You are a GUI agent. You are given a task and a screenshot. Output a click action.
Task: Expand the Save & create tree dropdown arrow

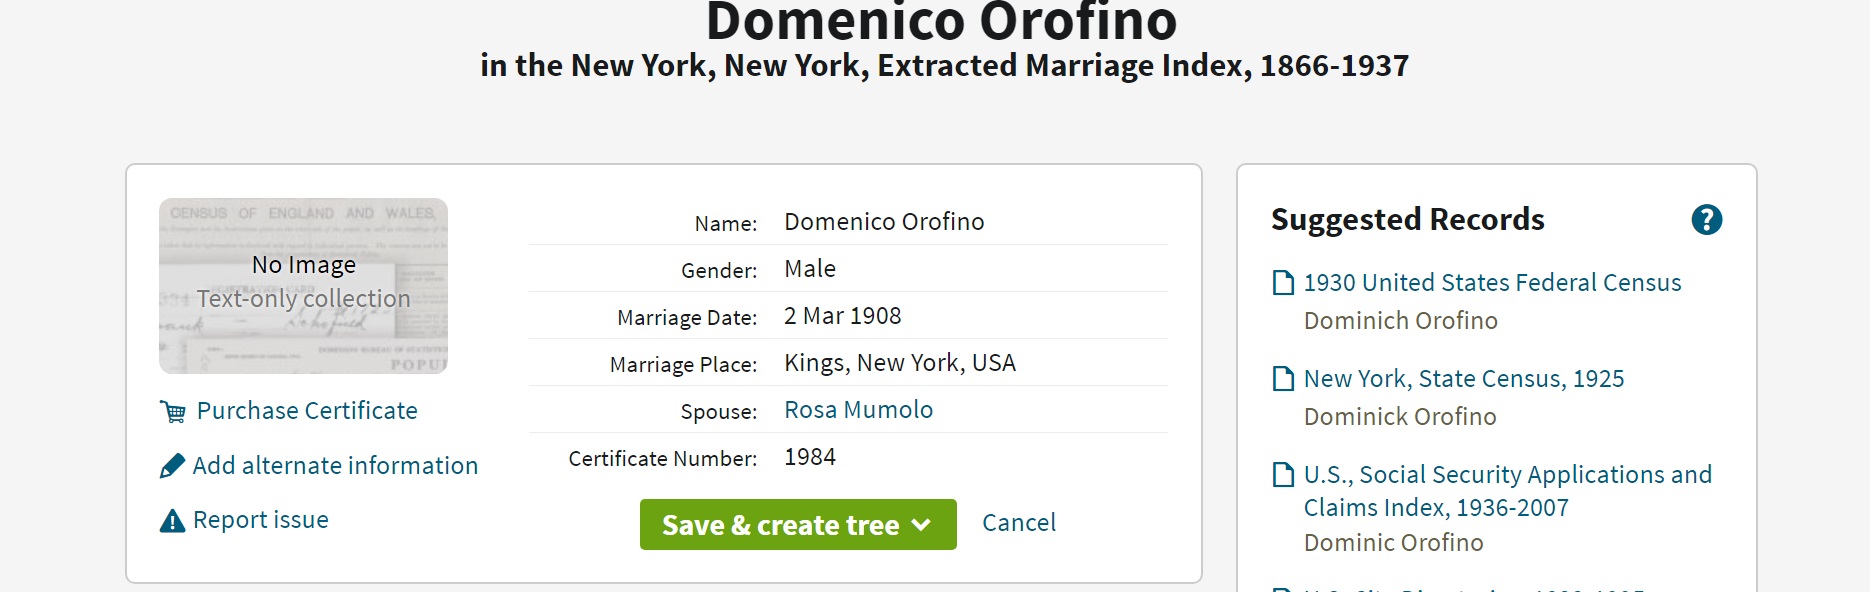[922, 525]
